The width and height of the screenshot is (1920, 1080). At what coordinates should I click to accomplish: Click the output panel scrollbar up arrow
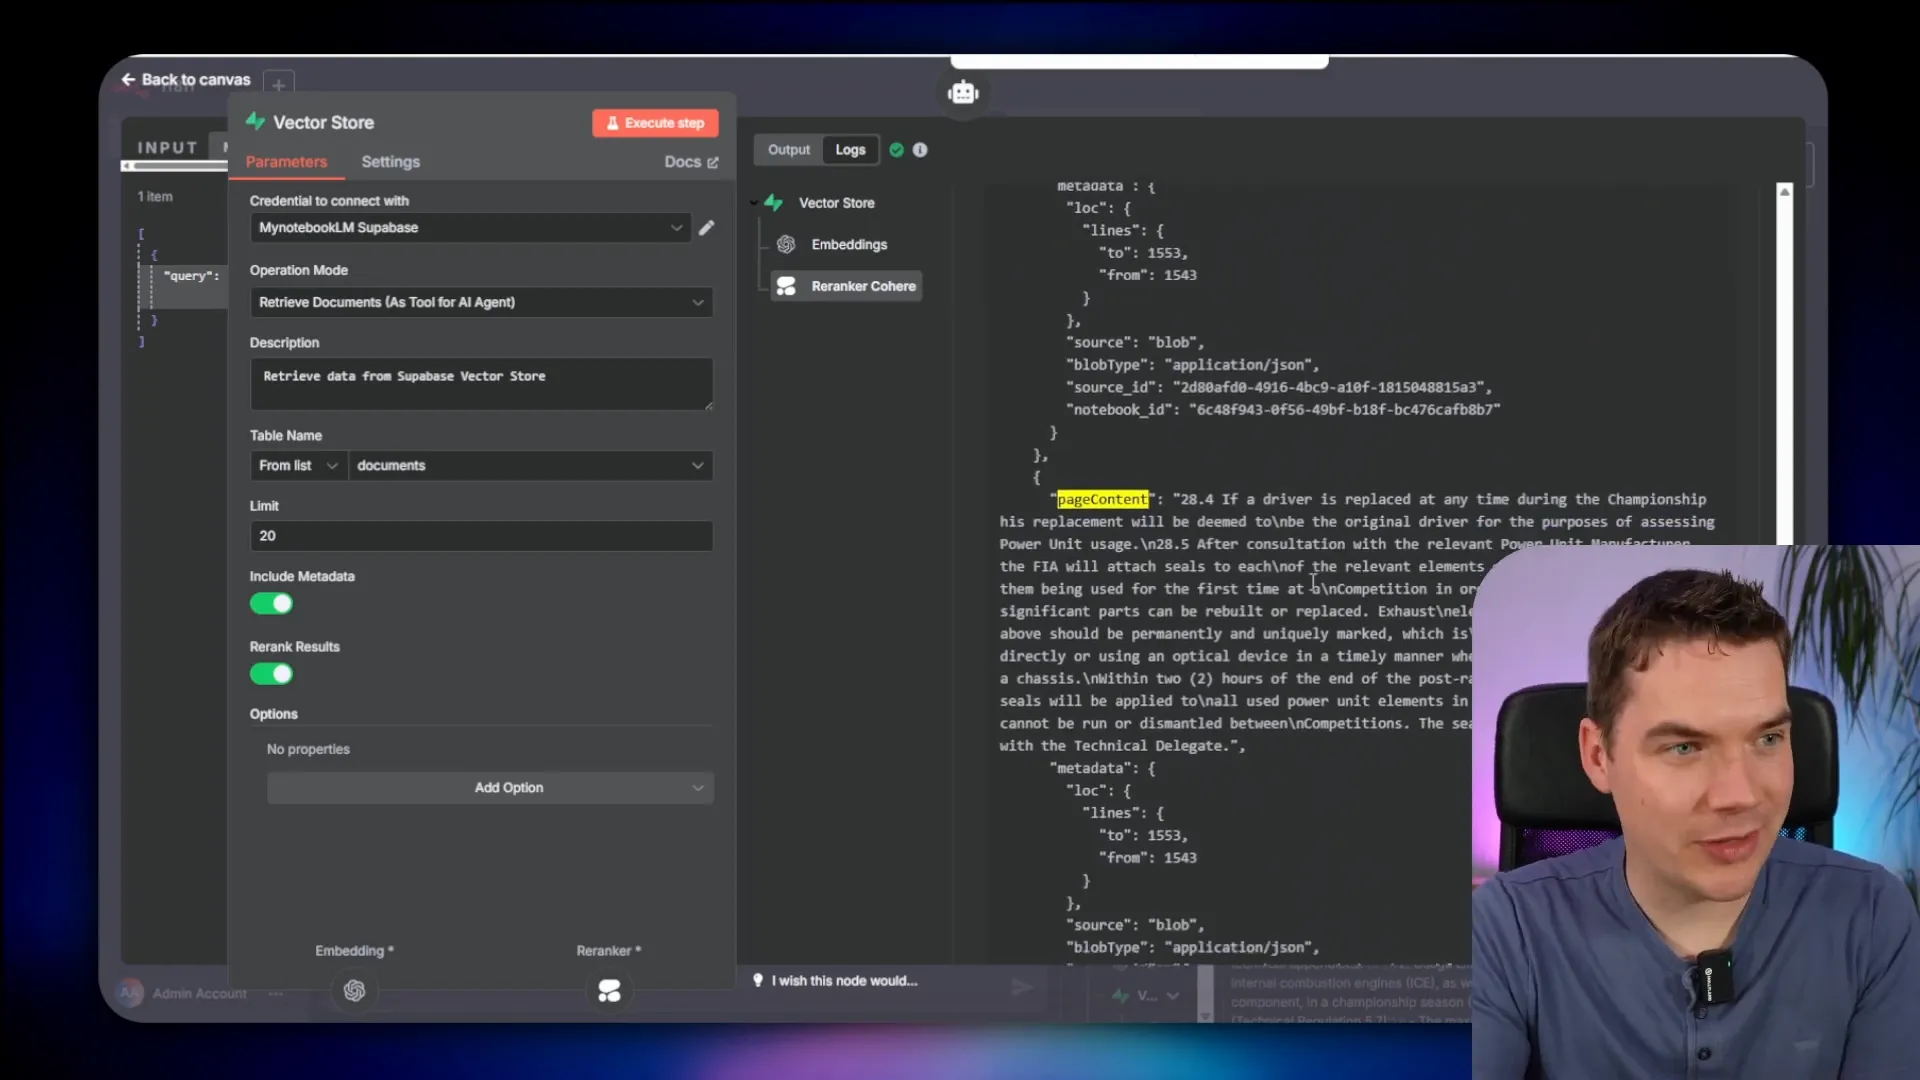[x=1784, y=191]
